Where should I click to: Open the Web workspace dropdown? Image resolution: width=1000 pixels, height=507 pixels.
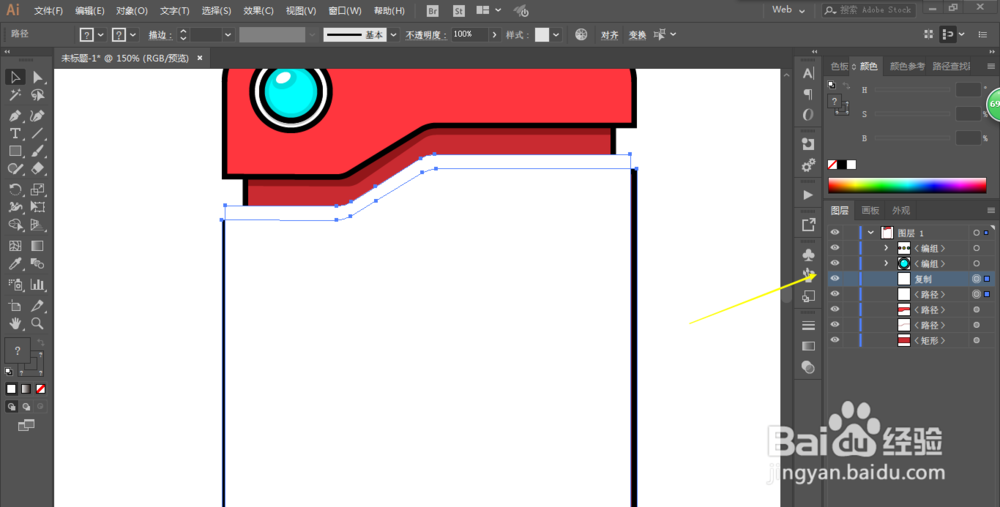tap(788, 10)
